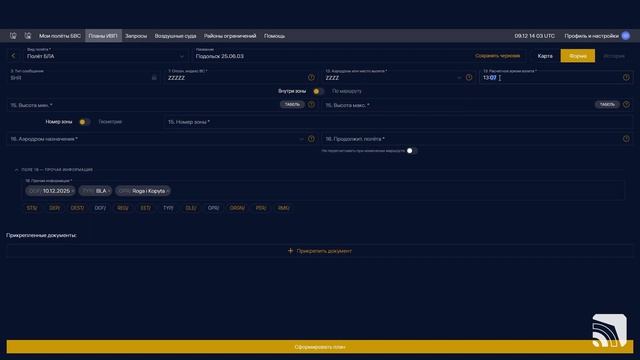Screen dimensions: 640x360
Task: Show help for destination aerodrome field 16
Action: [x=311, y=139]
